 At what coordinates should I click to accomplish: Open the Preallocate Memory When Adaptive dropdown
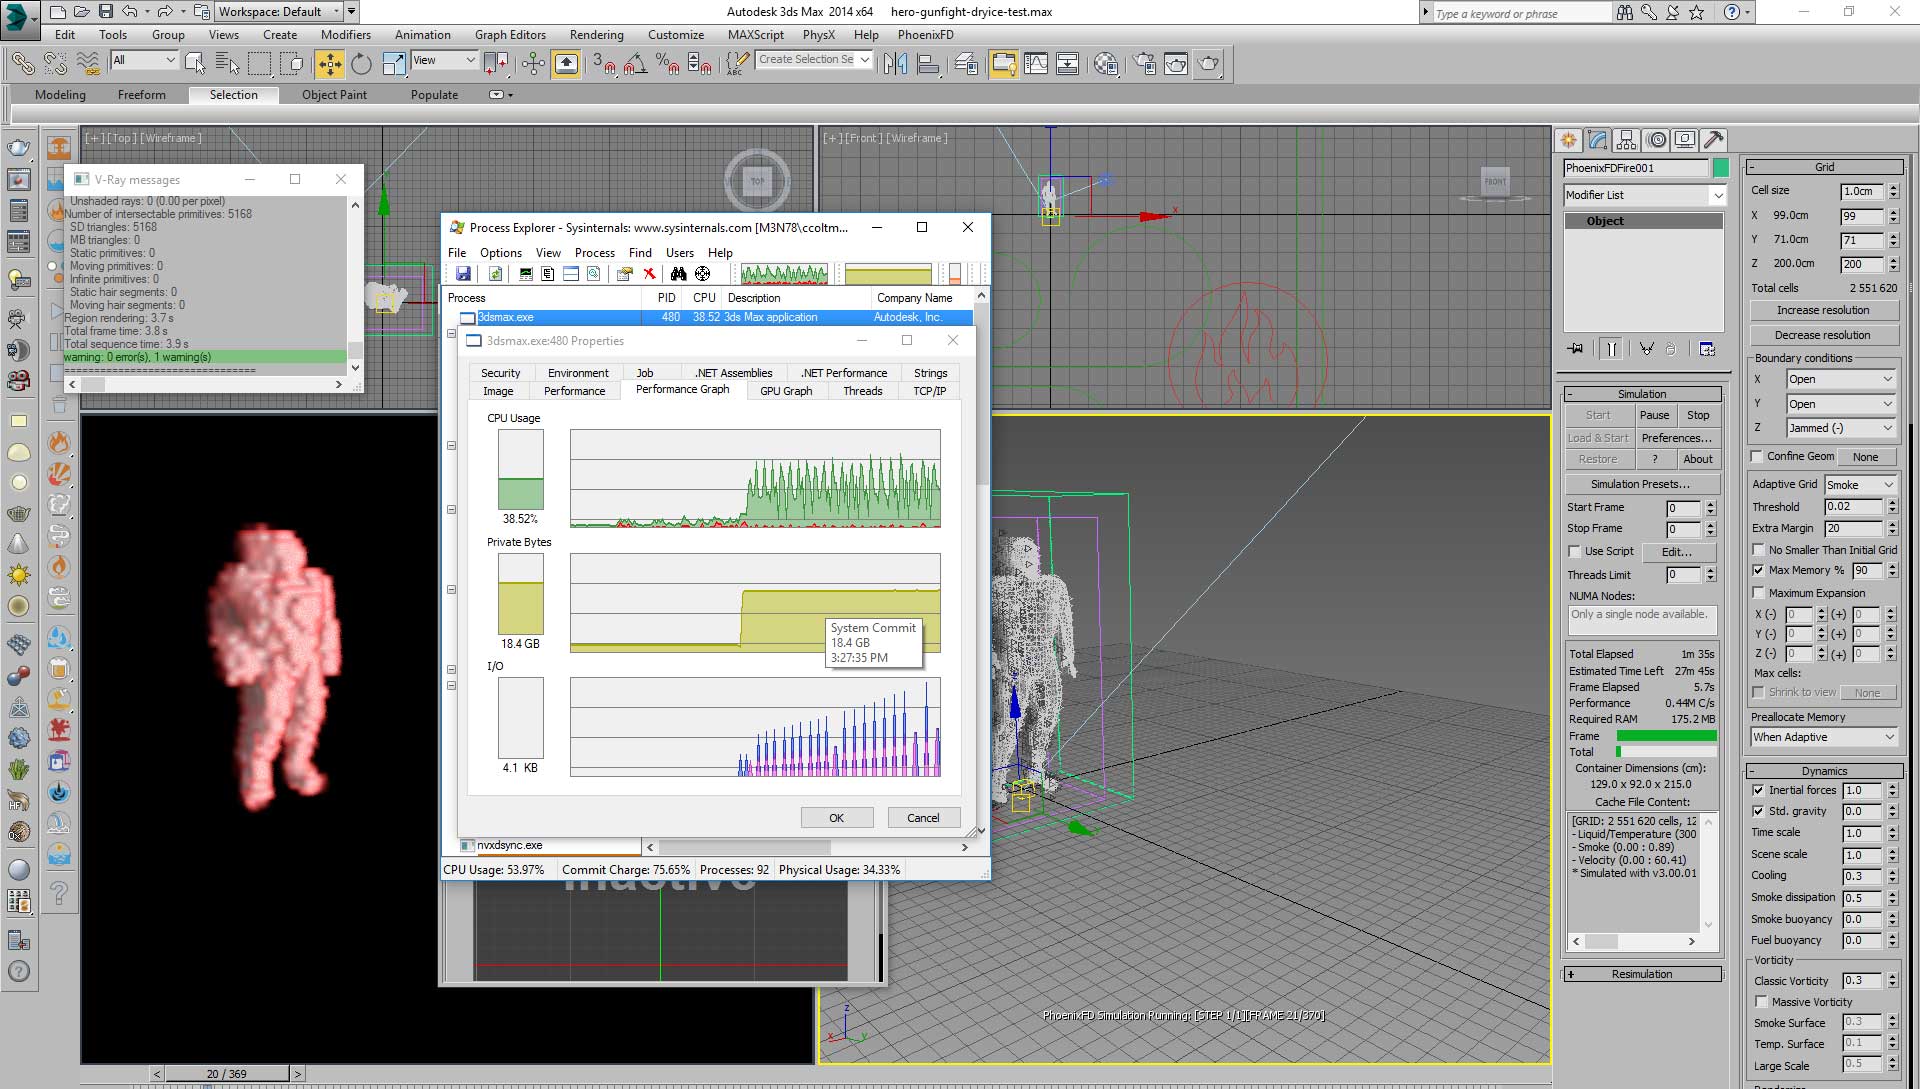[x=1824, y=737]
